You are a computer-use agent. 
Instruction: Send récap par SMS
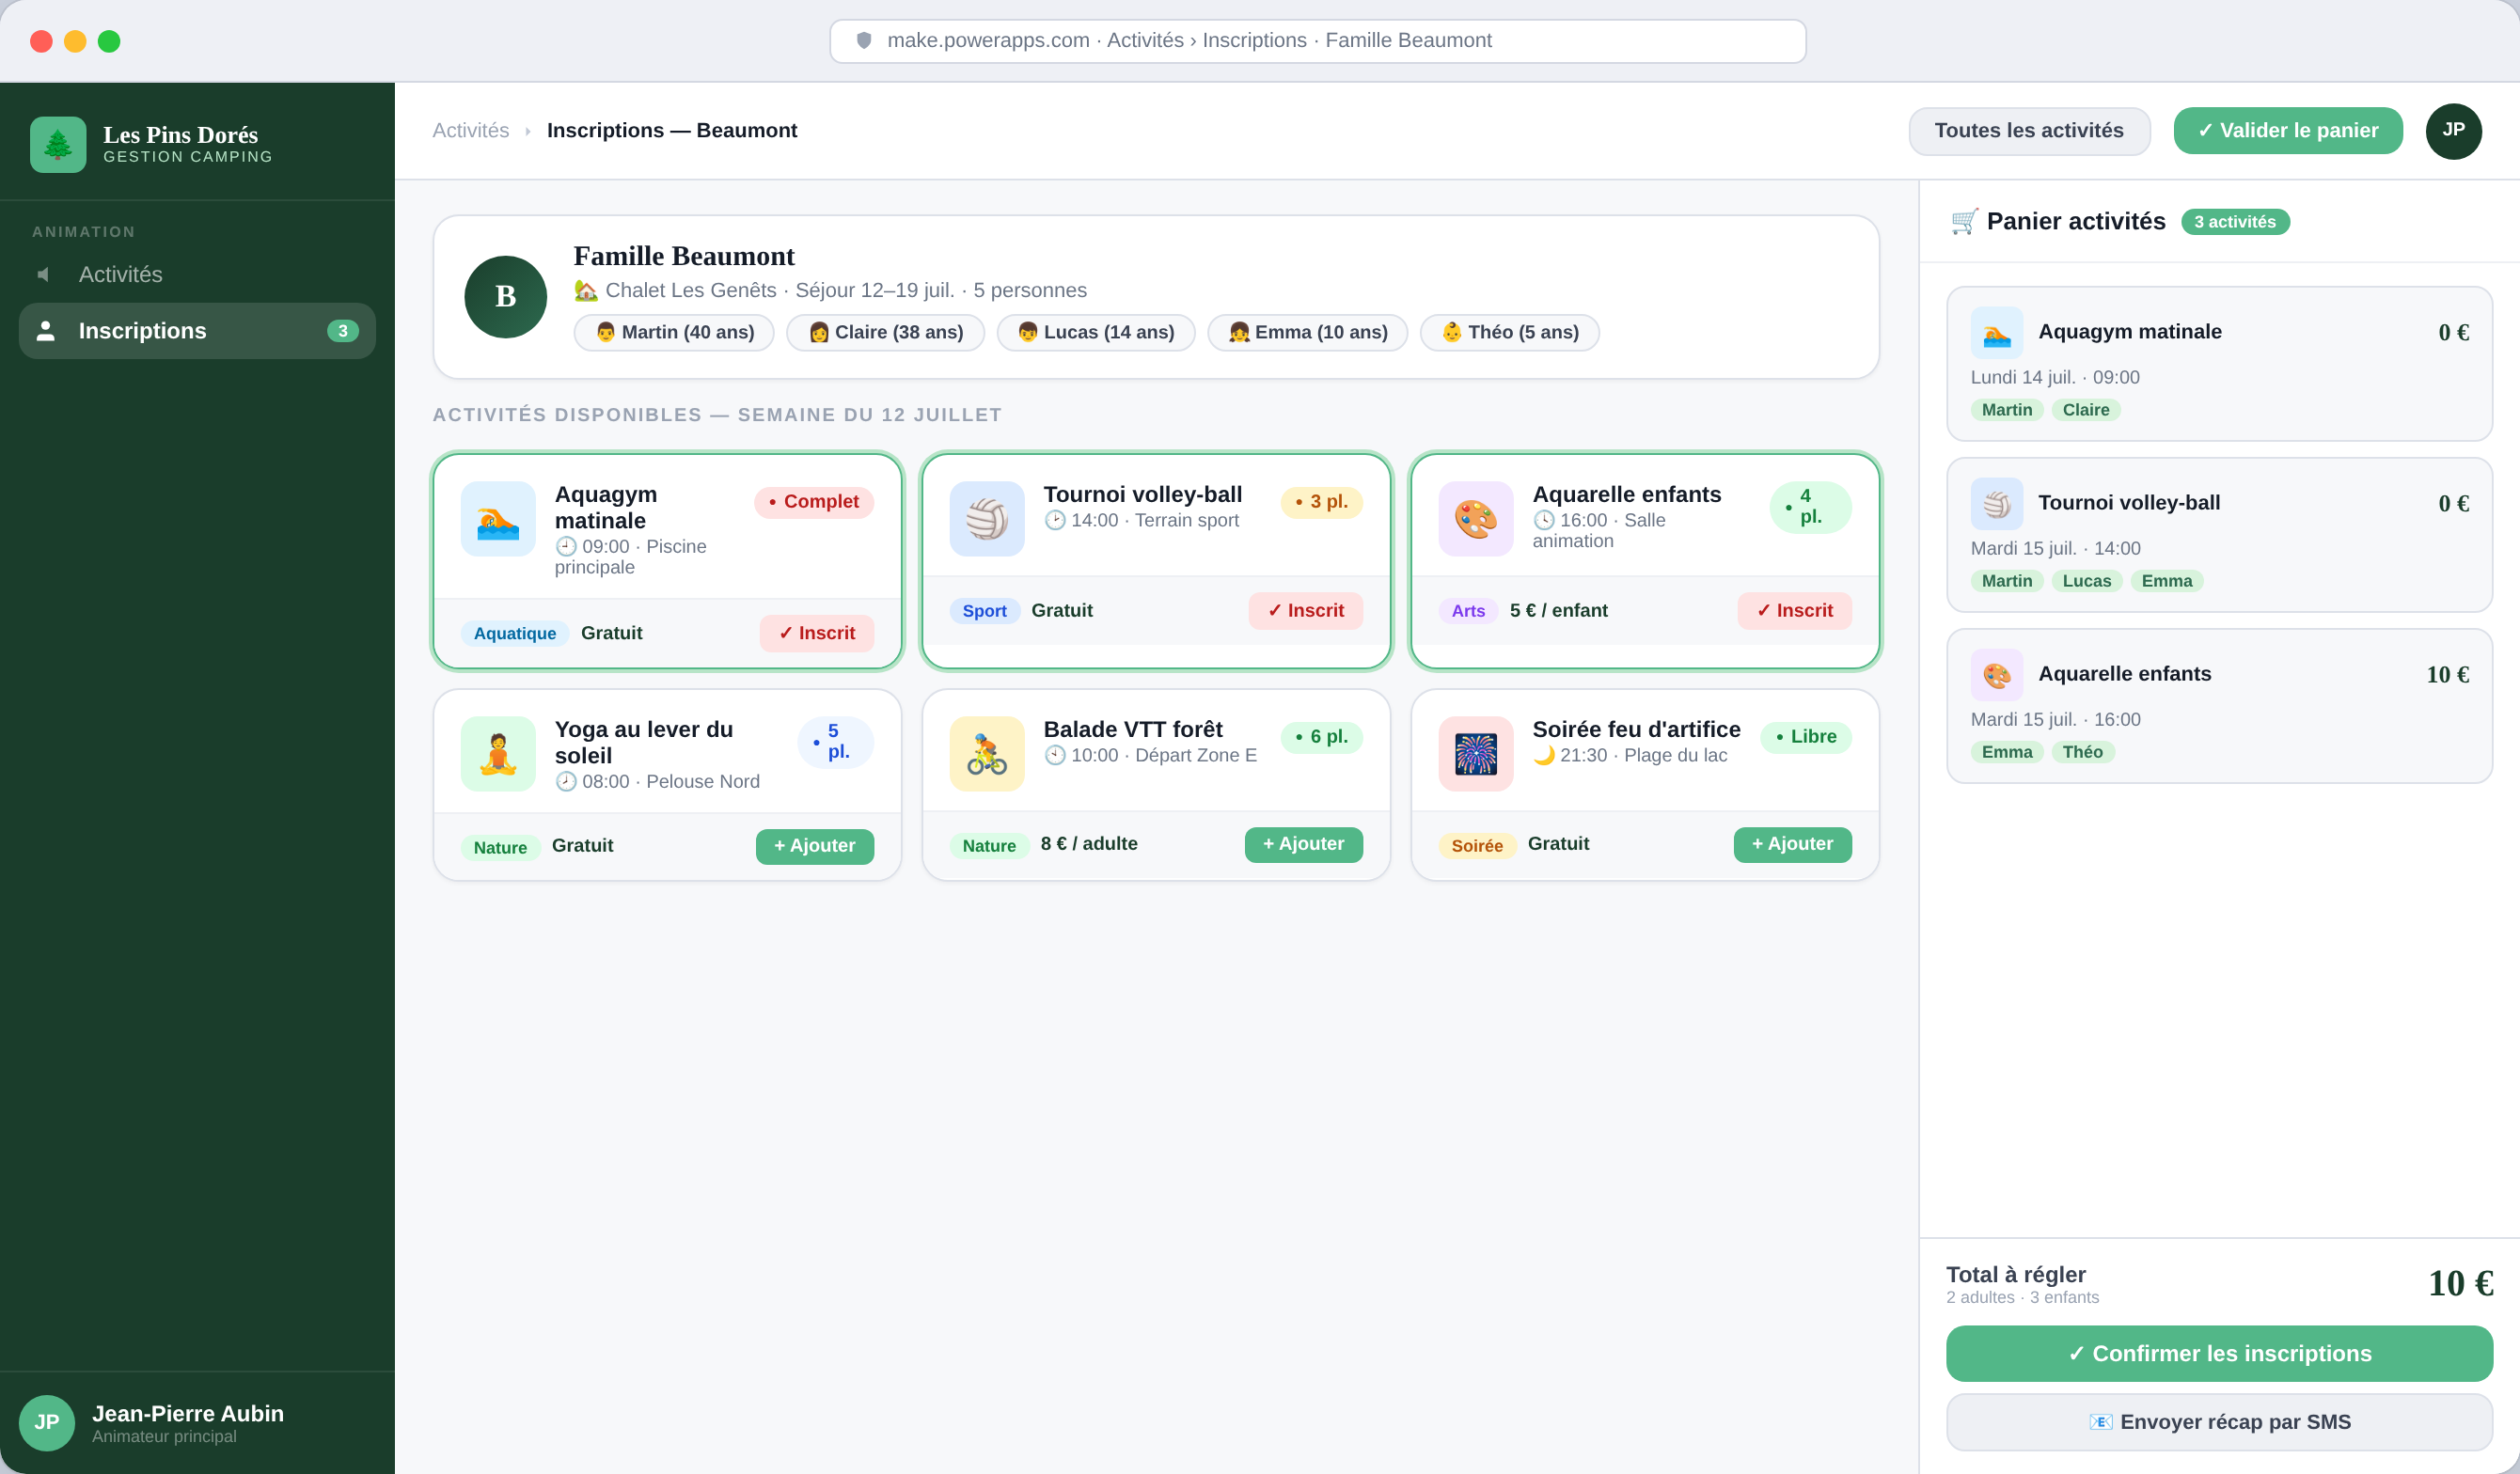[x=2218, y=1421]
